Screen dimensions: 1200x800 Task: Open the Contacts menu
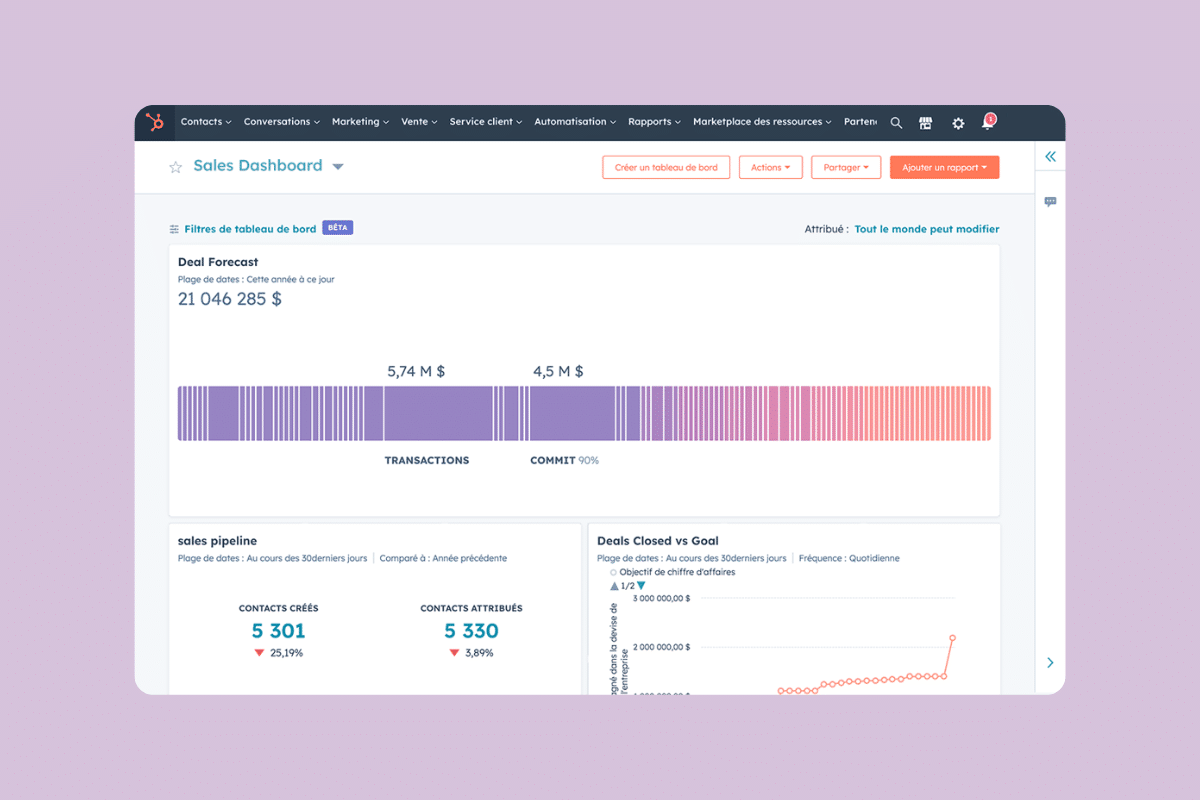tap(206, 122)
